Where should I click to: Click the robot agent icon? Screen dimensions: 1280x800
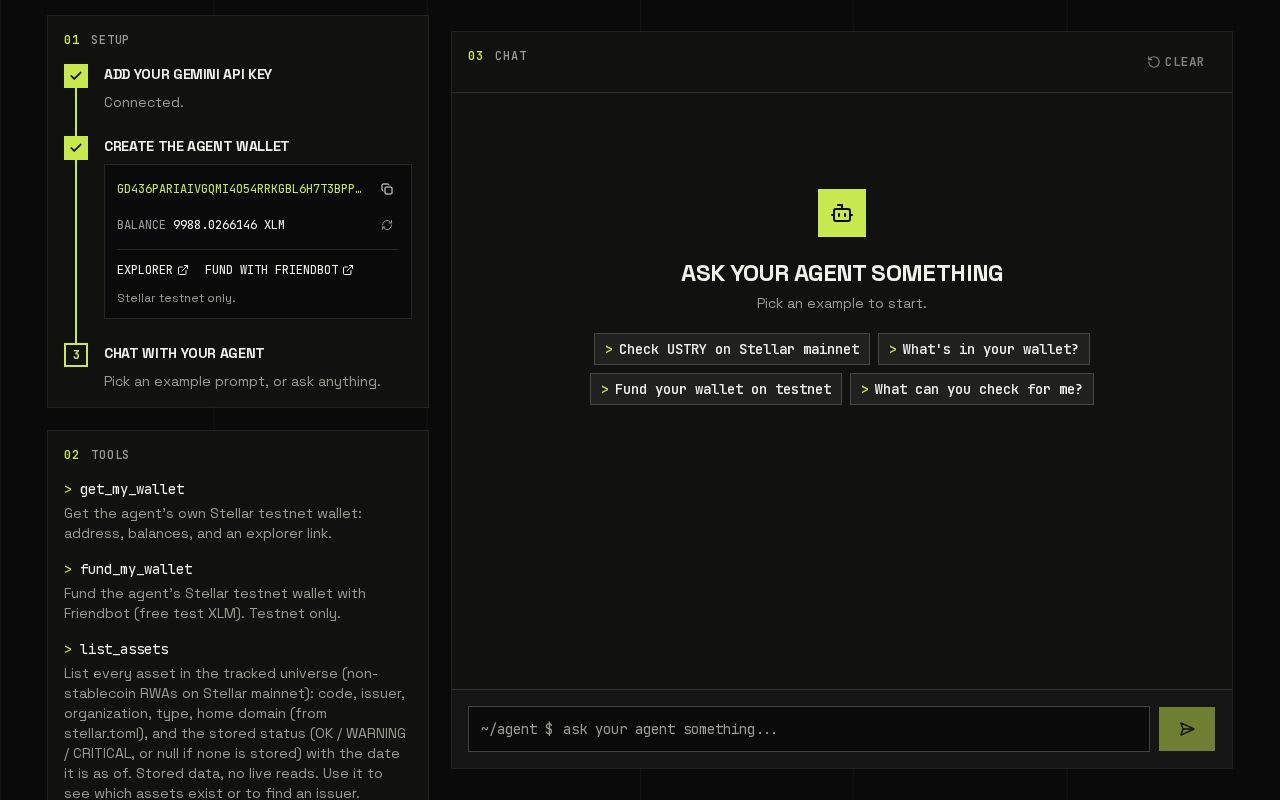click(842, 213)
